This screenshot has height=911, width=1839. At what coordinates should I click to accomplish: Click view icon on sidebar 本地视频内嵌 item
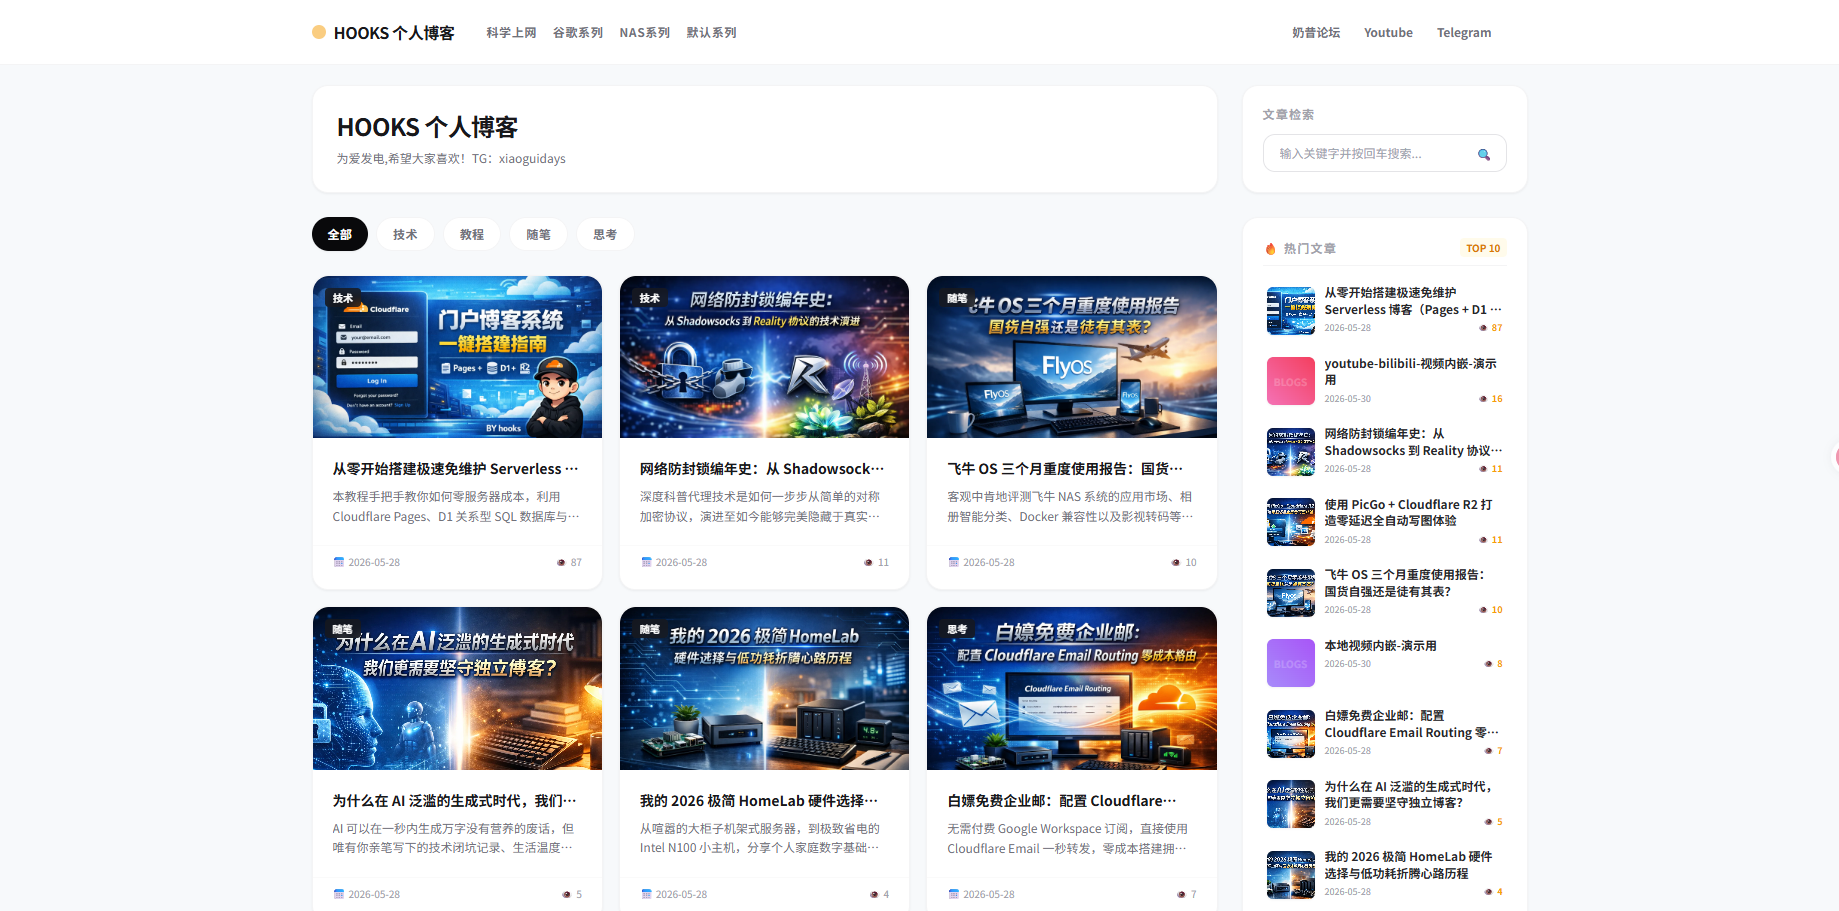click(1488, 664)
